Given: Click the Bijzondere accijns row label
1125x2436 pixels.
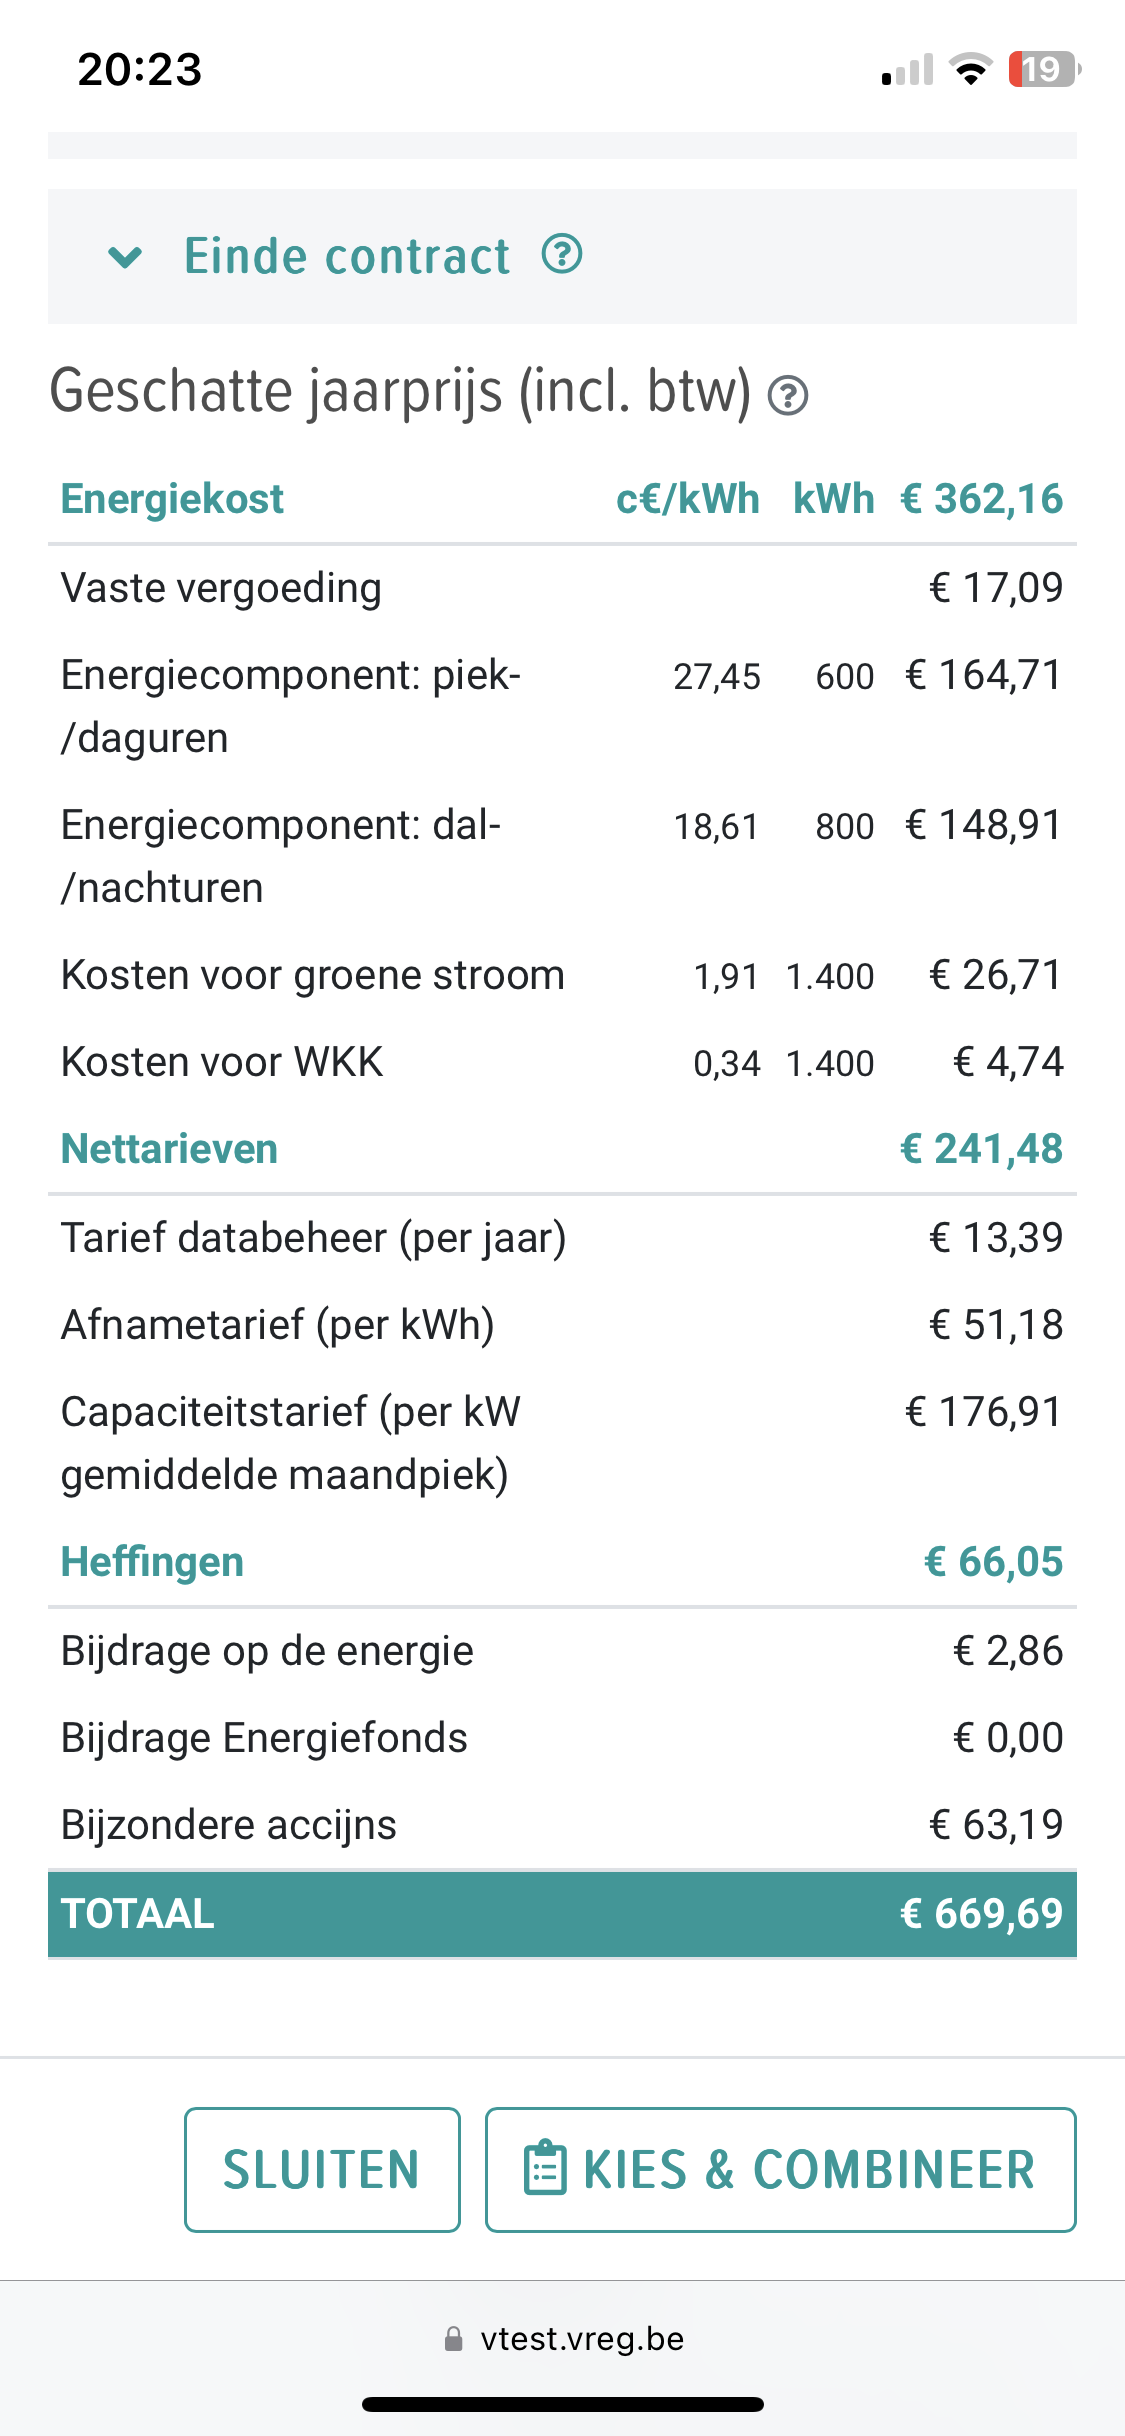Looking at the screenshot, I should click(x=229, y=1825).
